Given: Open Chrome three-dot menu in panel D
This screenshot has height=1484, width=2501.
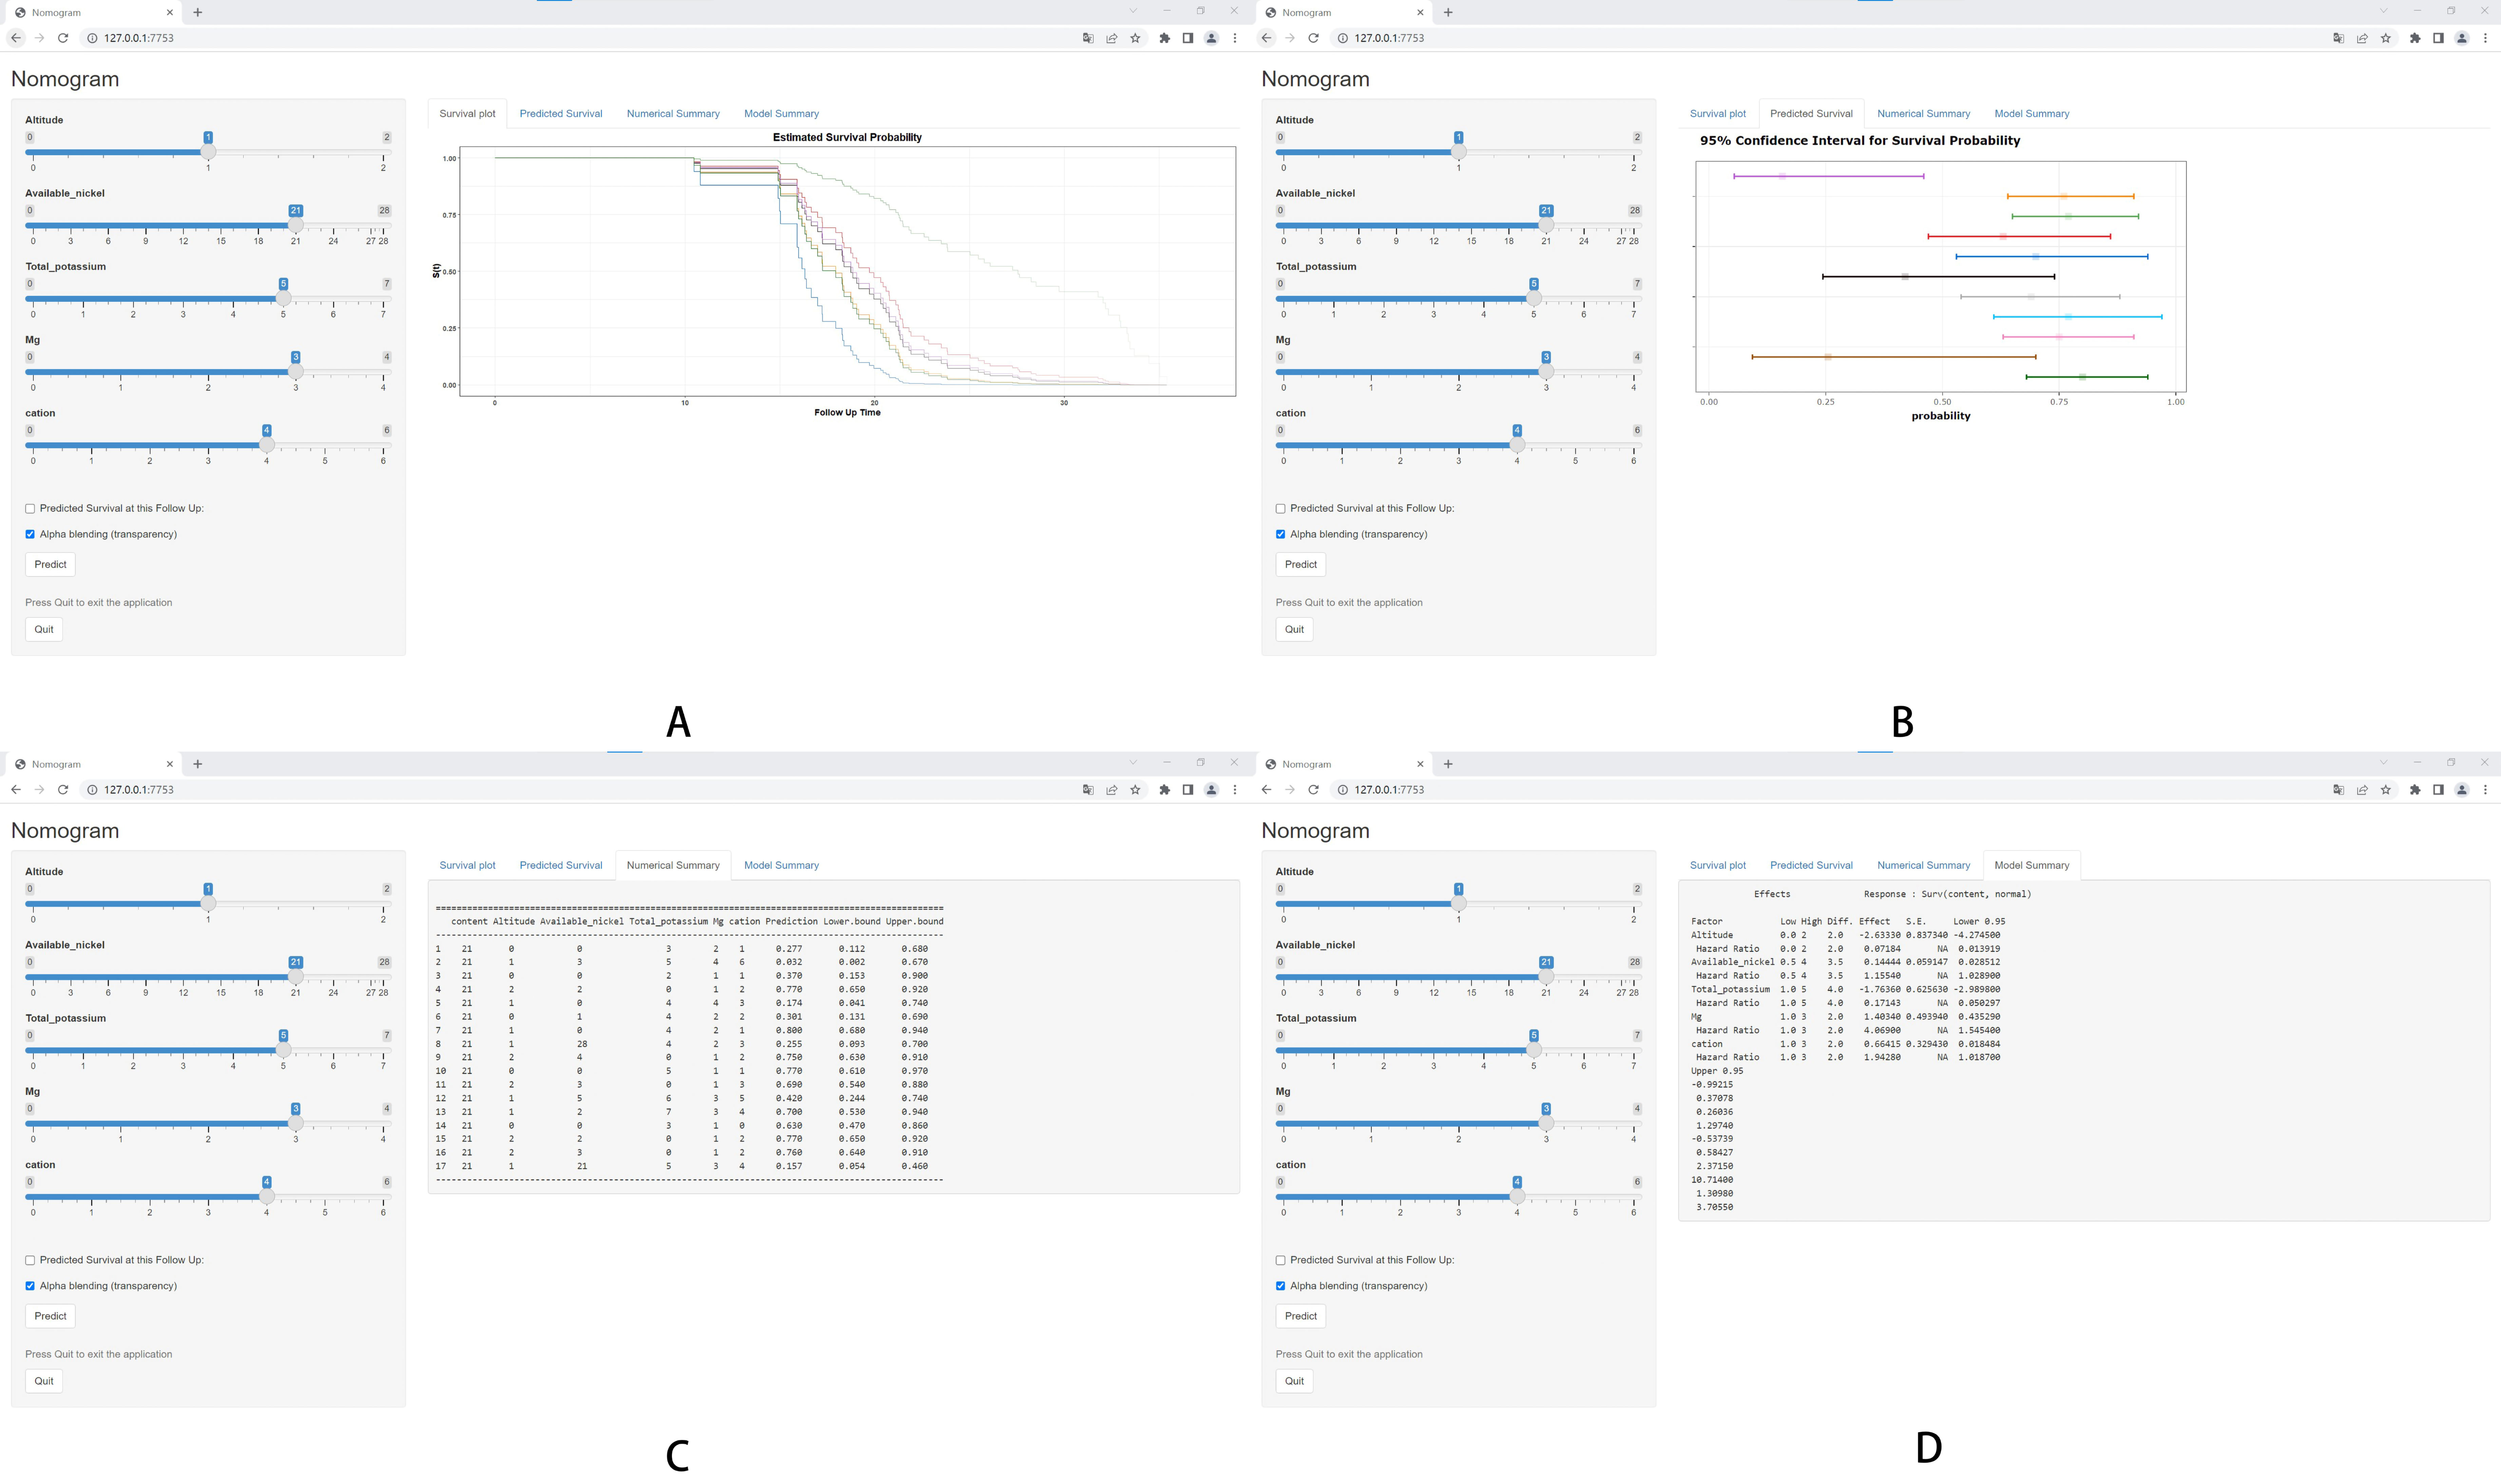Looking at the screenshot, I should click(2485, 790).
